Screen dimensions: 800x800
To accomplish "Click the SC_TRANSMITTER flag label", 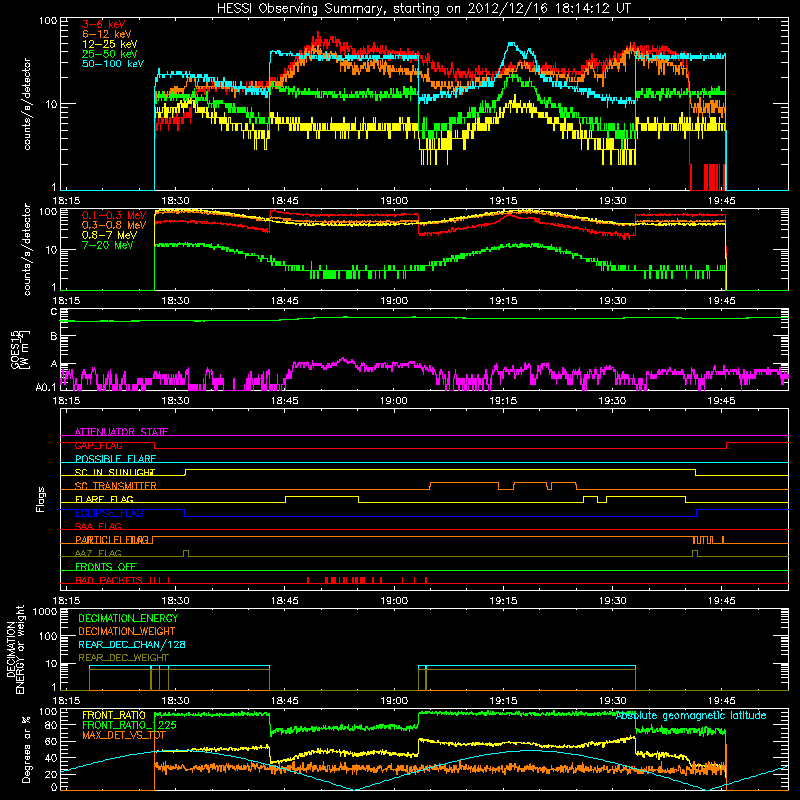I will pos(116,486).
